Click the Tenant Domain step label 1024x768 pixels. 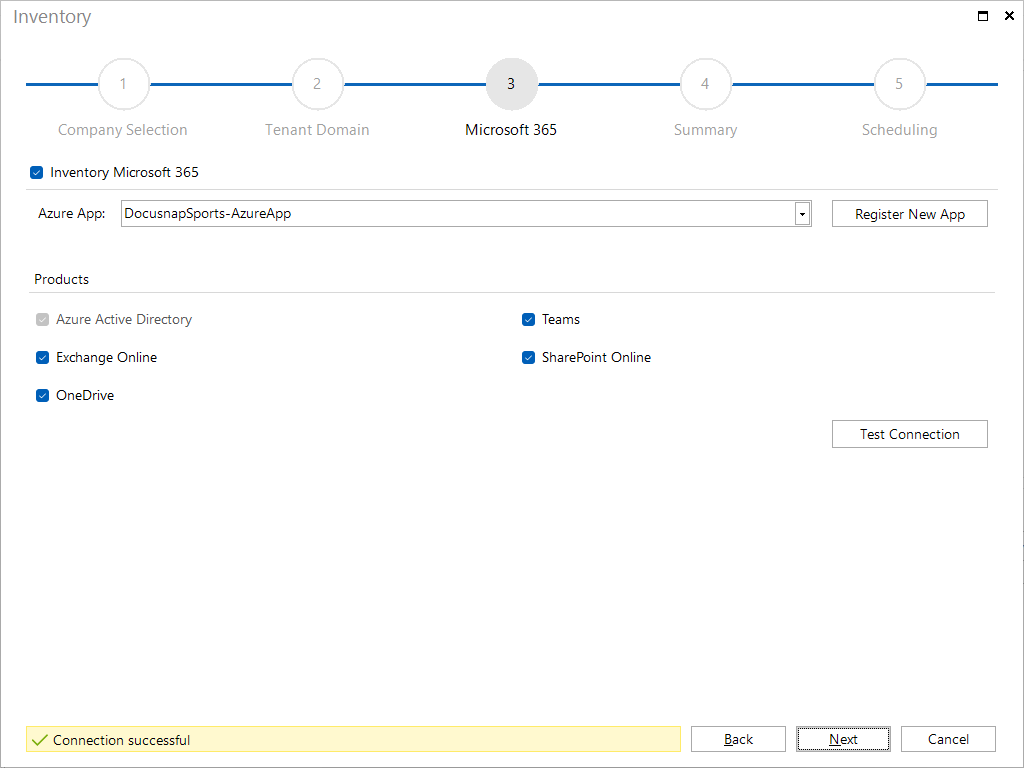coord(317,130)
